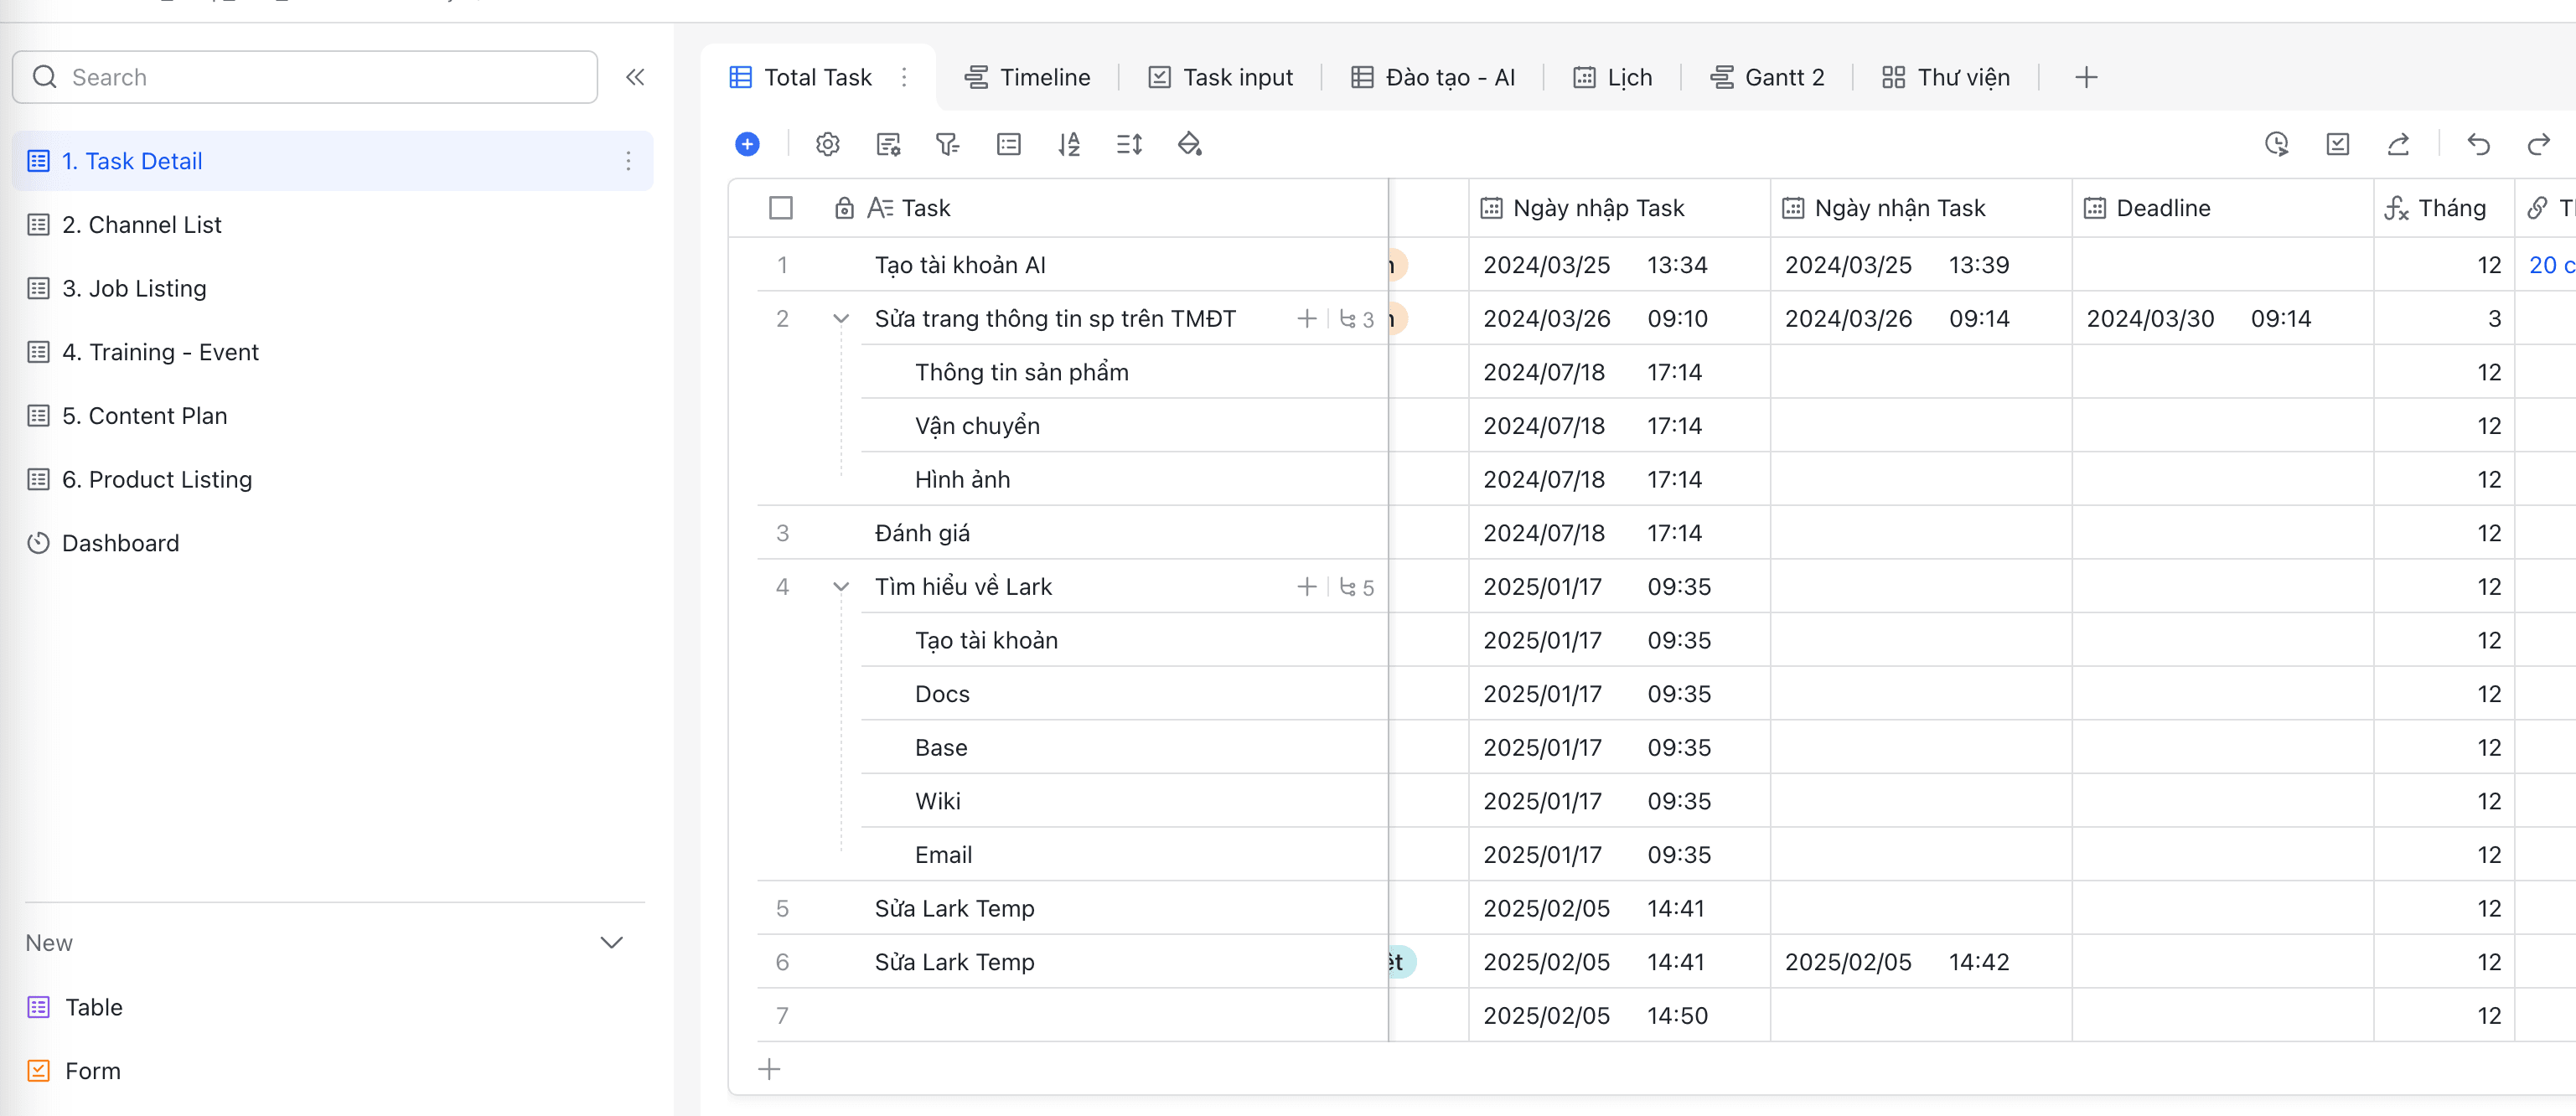Expand the New section chevron
This screenshot has width=2576, height=1116.
click(x=611, y=943)
